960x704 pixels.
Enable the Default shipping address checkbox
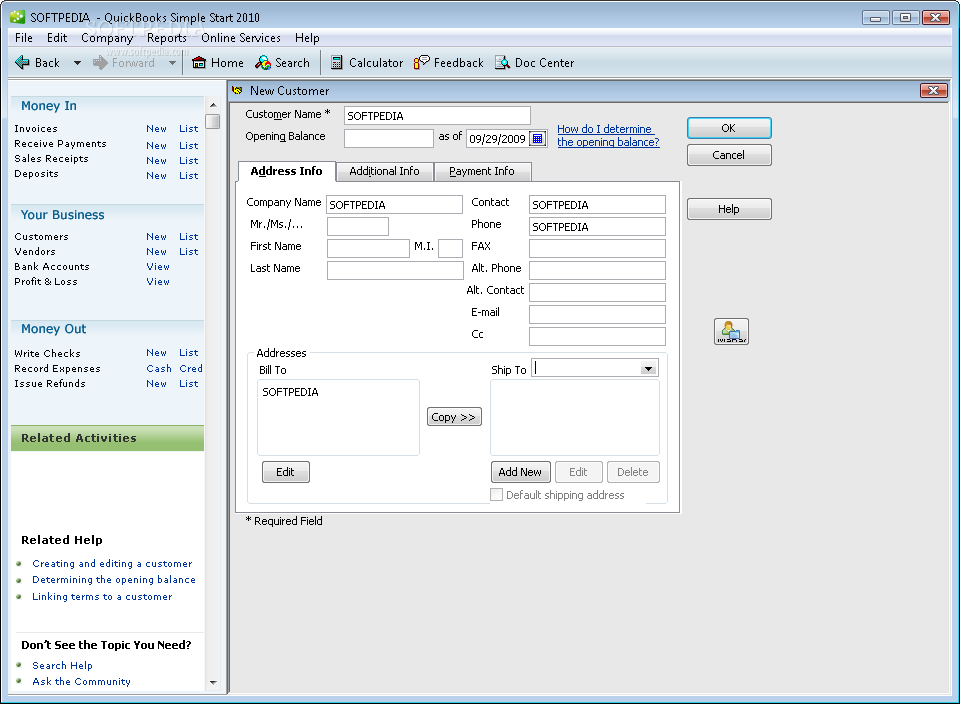pos(497,495)
